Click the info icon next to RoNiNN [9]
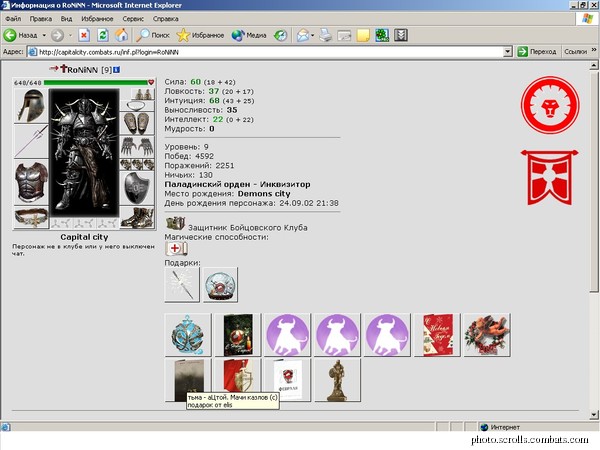Viewport: 600px width, 450px height. tap(117, 70)
